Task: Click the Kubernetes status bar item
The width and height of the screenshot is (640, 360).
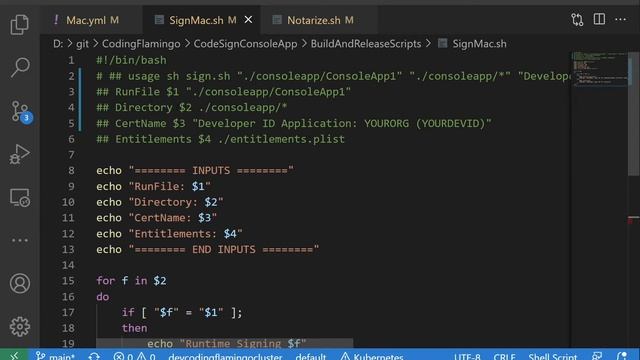Action: coord(372,356)
